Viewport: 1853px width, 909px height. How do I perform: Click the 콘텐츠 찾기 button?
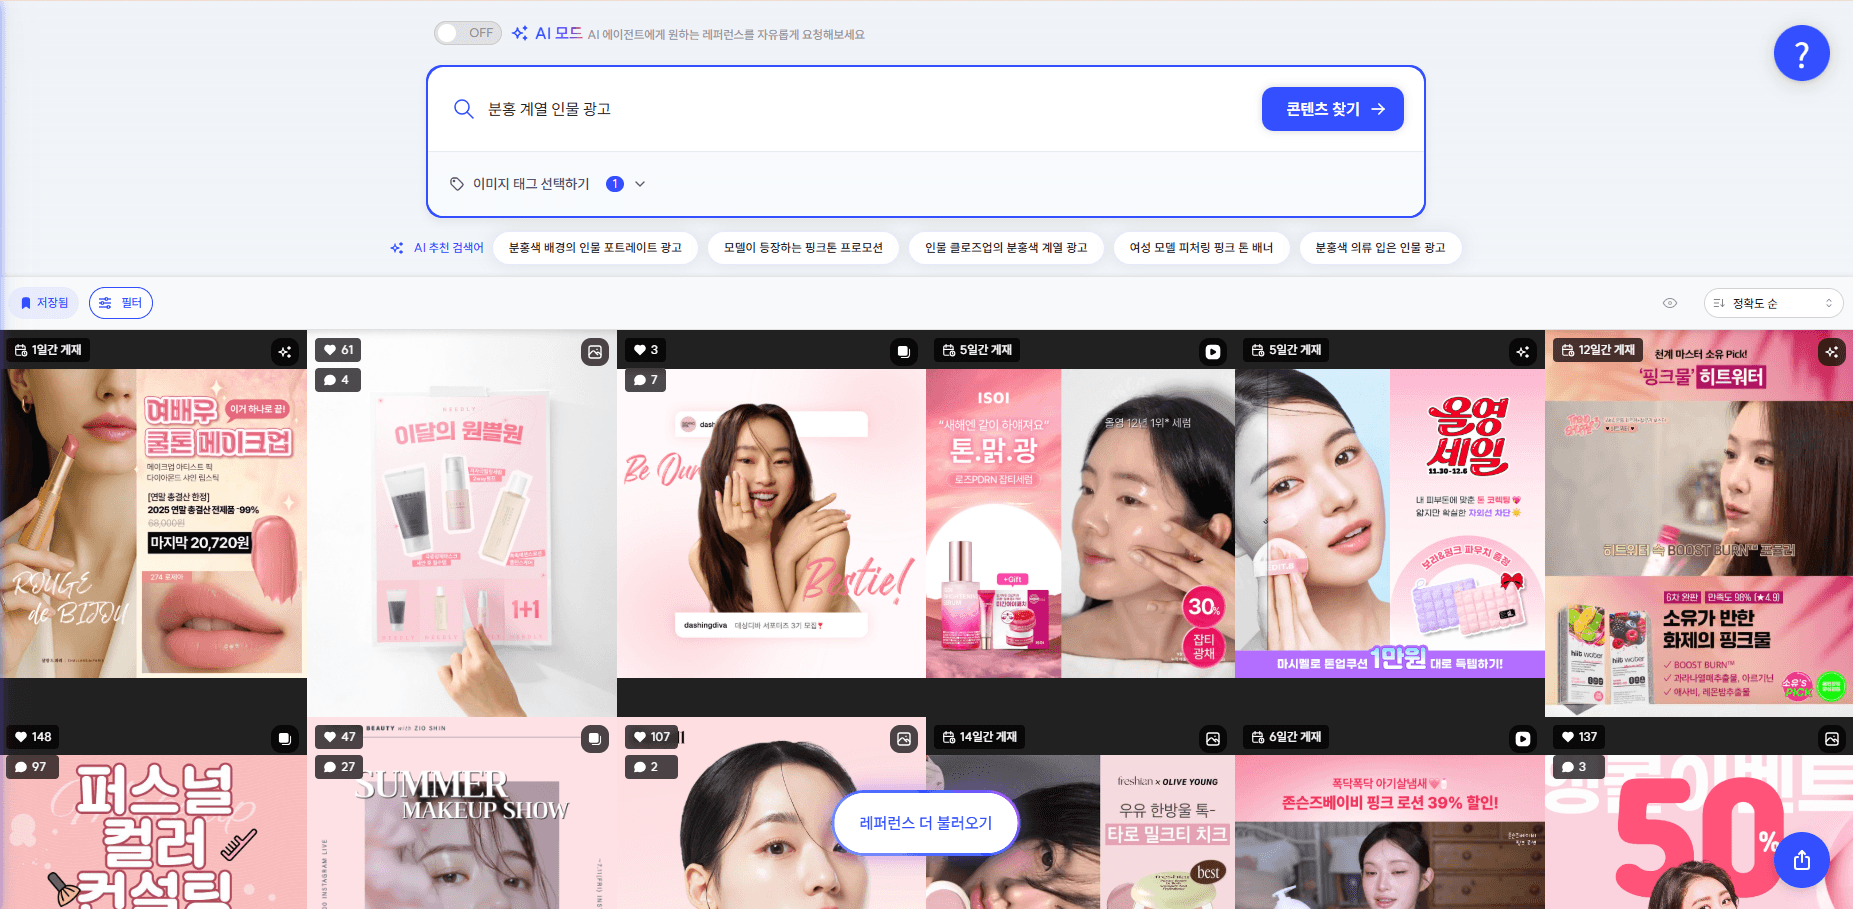point(1332,109)
